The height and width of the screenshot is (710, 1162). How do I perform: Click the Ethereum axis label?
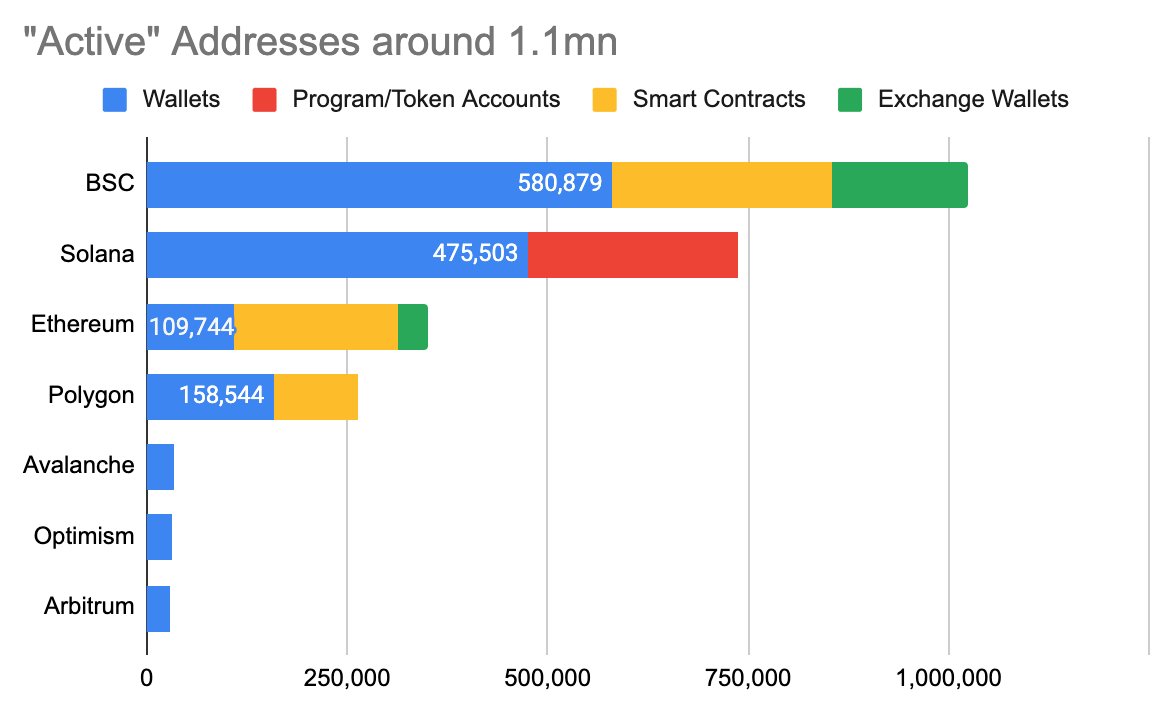pyautogui.click(x=82, y=324)
